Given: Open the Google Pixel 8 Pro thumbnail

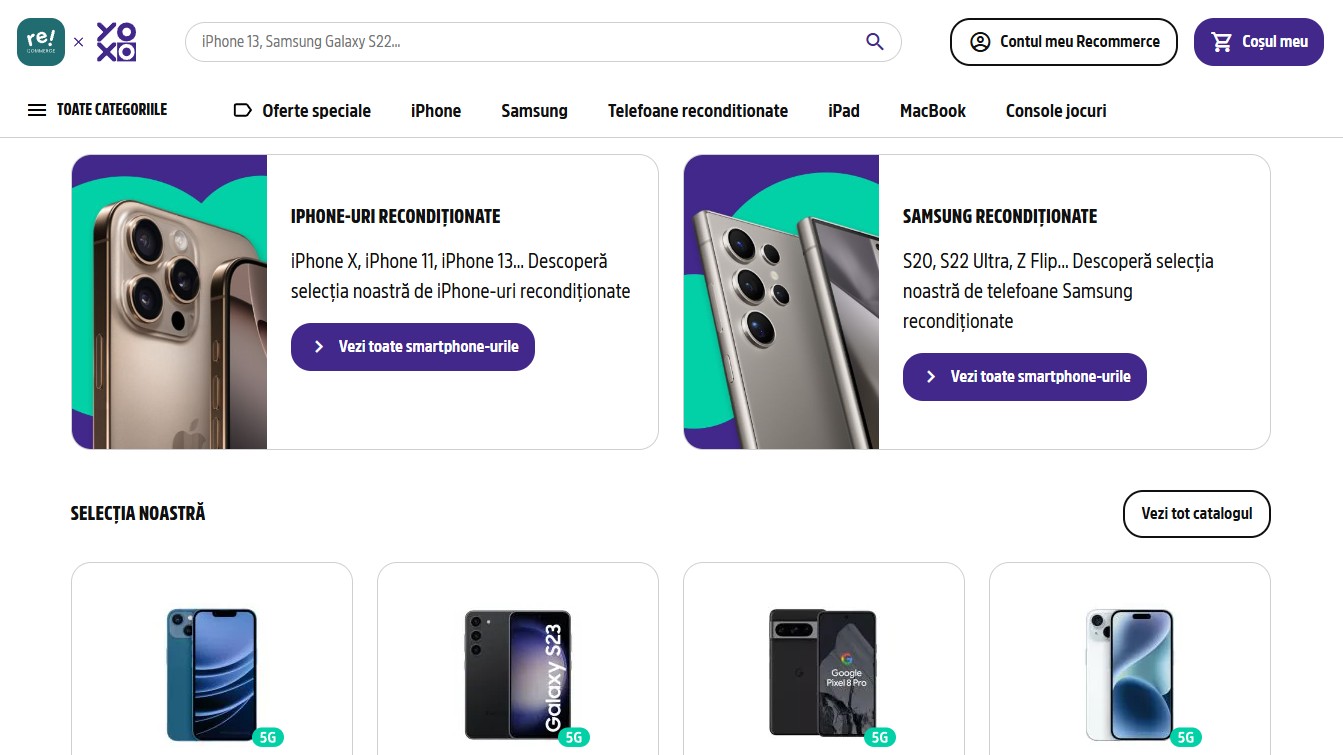Looking at the screenshot, I should point(822,672).
